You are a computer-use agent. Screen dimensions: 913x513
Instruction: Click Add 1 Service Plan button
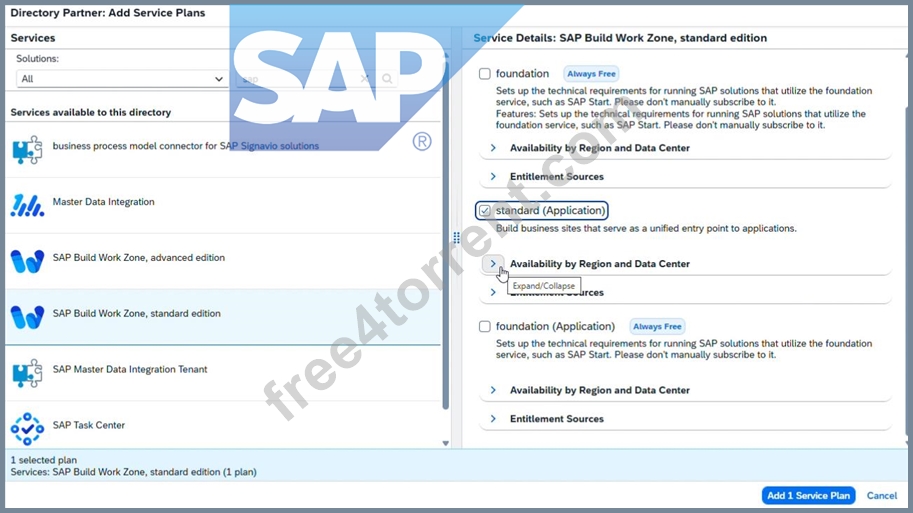(x=808, y=496)
